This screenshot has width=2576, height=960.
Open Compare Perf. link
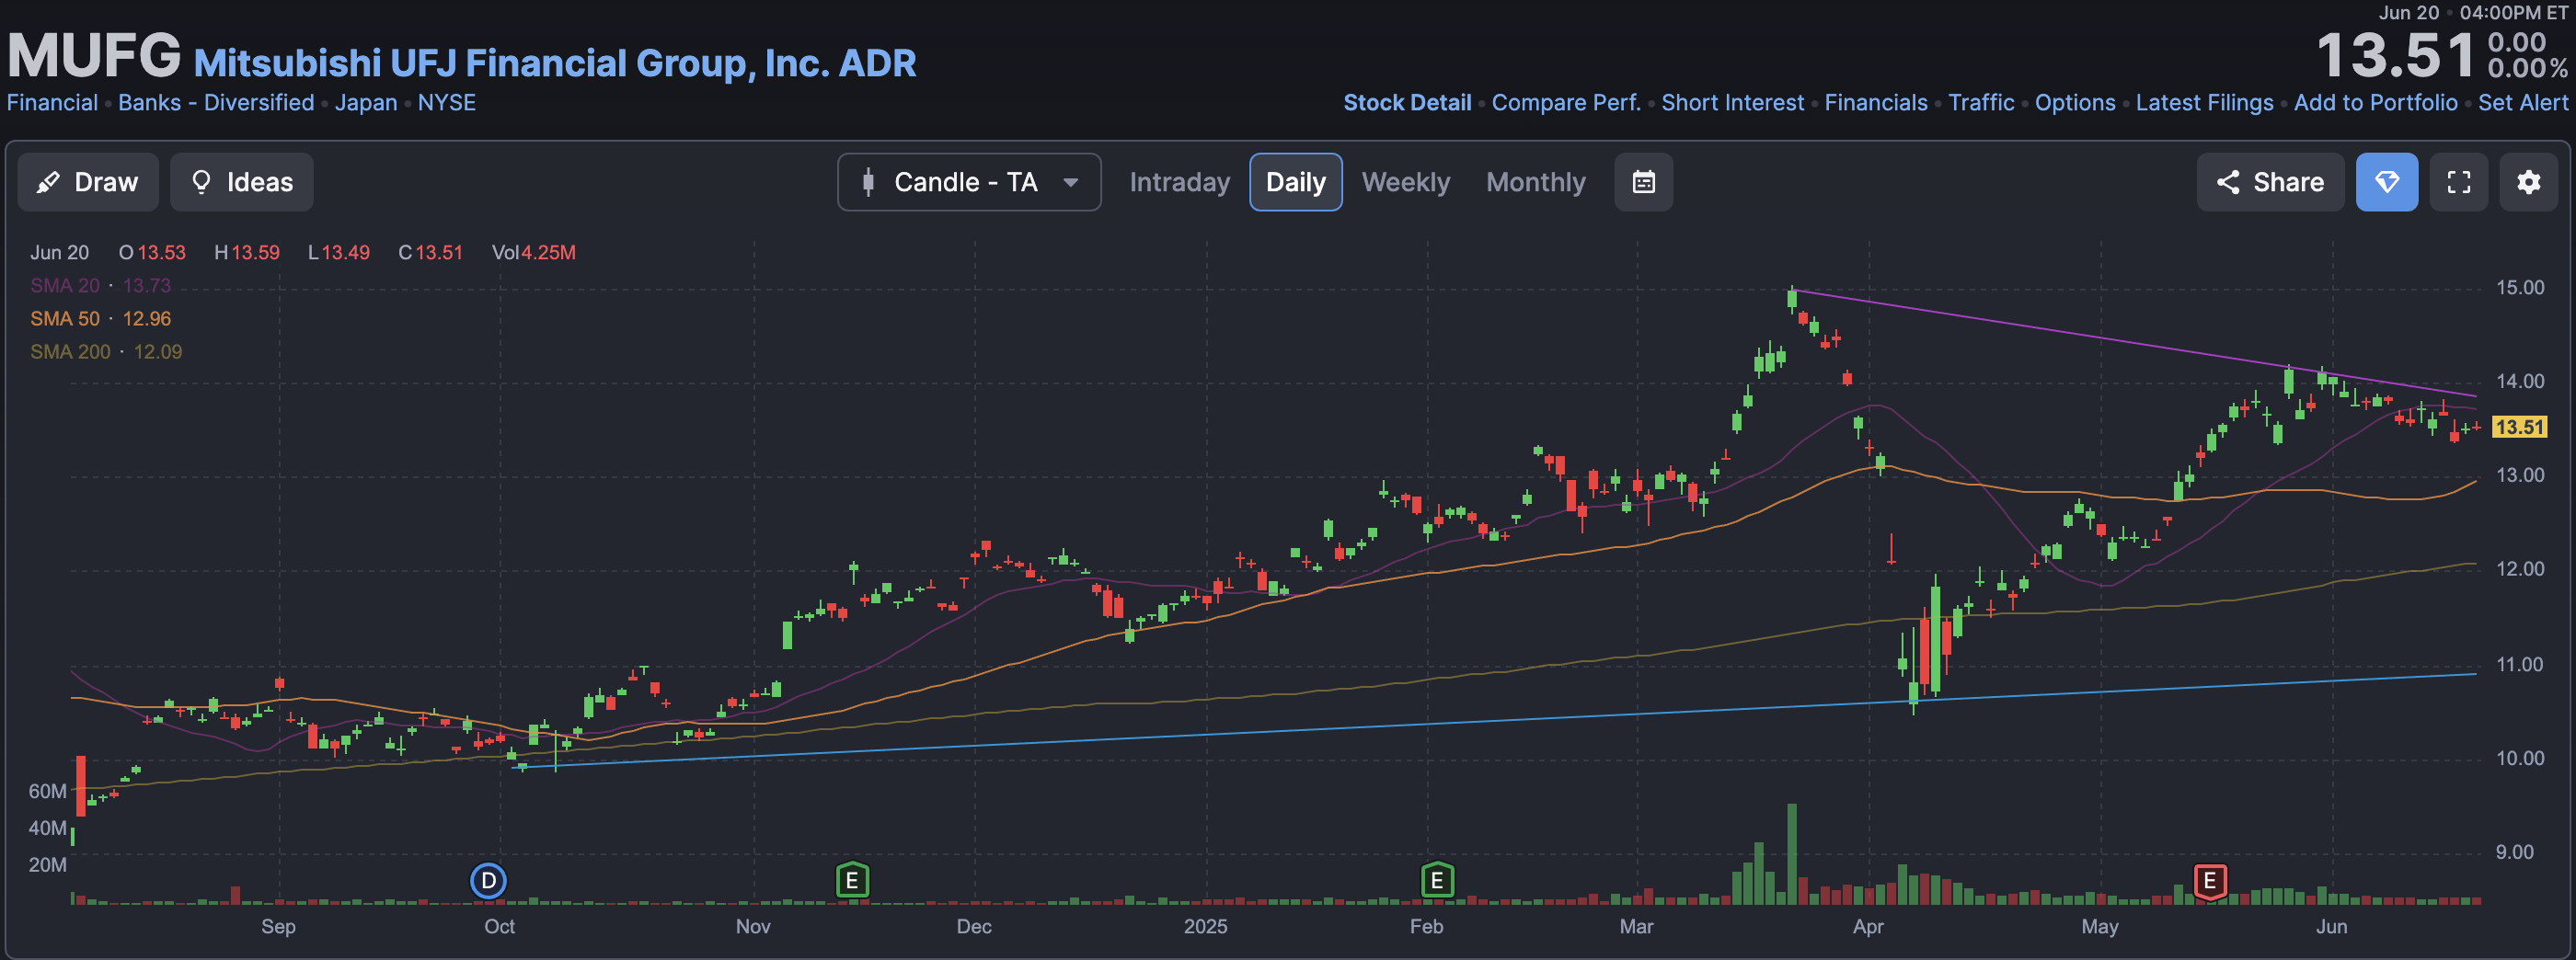click(1566, 103)
